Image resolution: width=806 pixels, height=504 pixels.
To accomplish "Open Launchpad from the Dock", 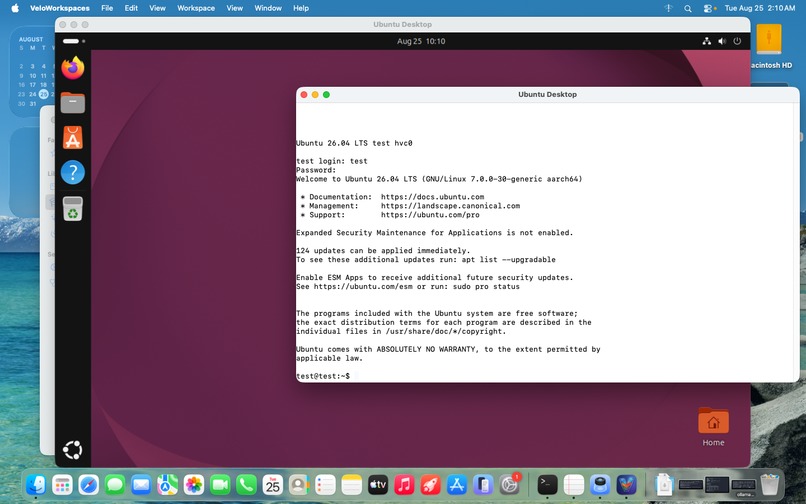I will point(62,484).
